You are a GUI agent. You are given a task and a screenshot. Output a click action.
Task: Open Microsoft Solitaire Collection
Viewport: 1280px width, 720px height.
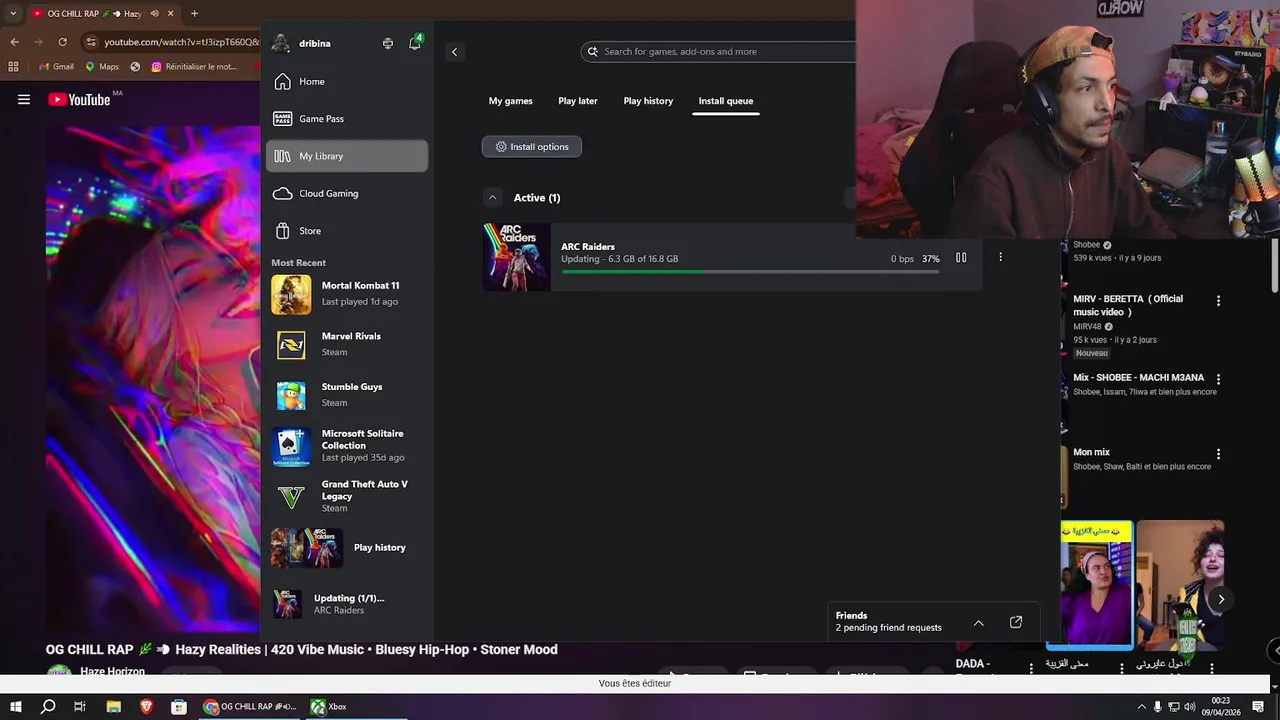click(x=347, y=446)
